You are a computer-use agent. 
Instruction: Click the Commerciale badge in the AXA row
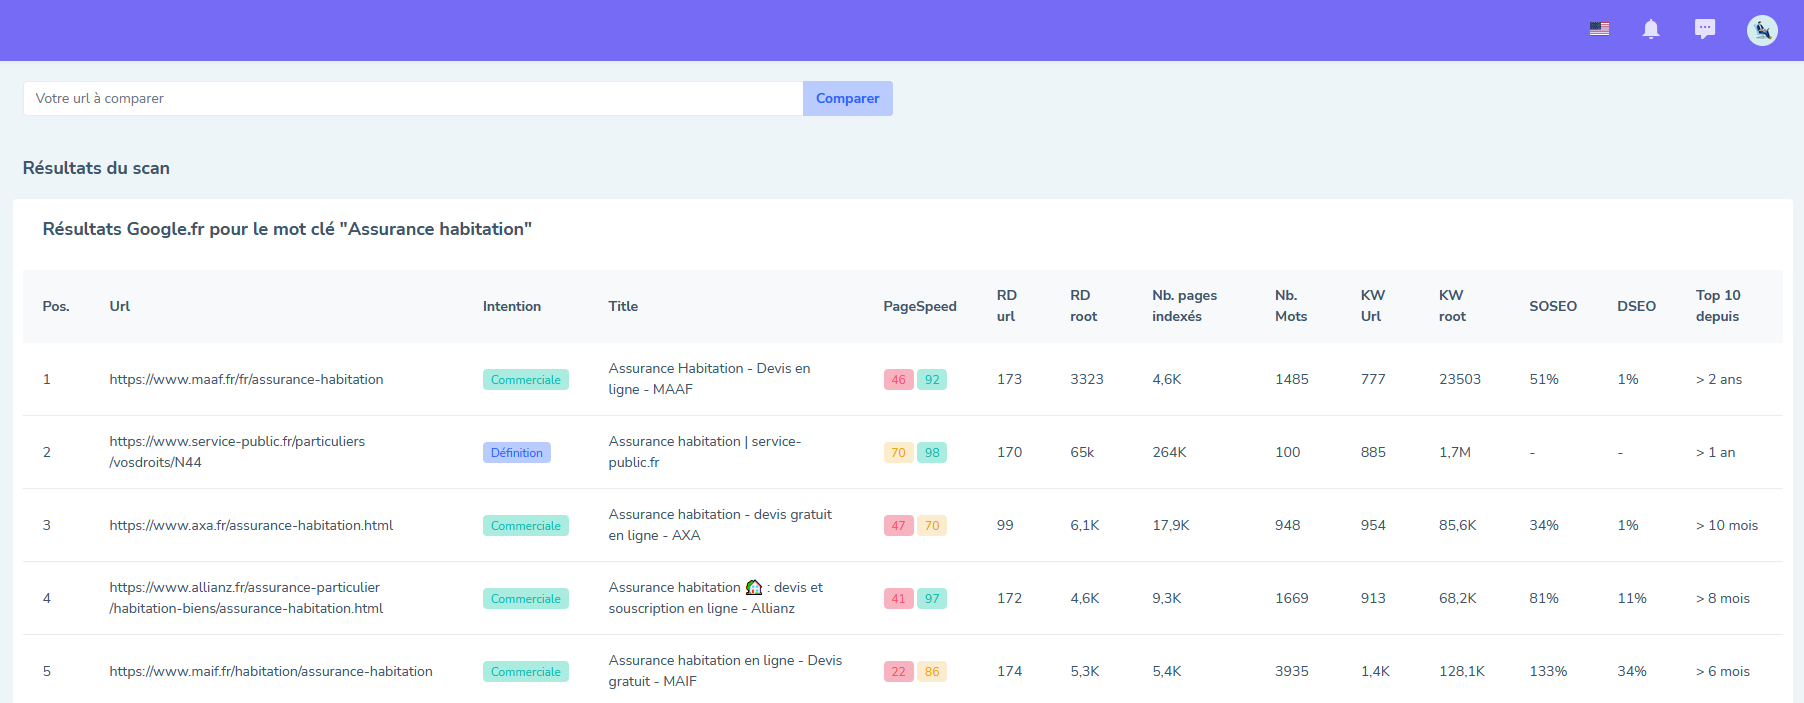(x=526, y=526)
